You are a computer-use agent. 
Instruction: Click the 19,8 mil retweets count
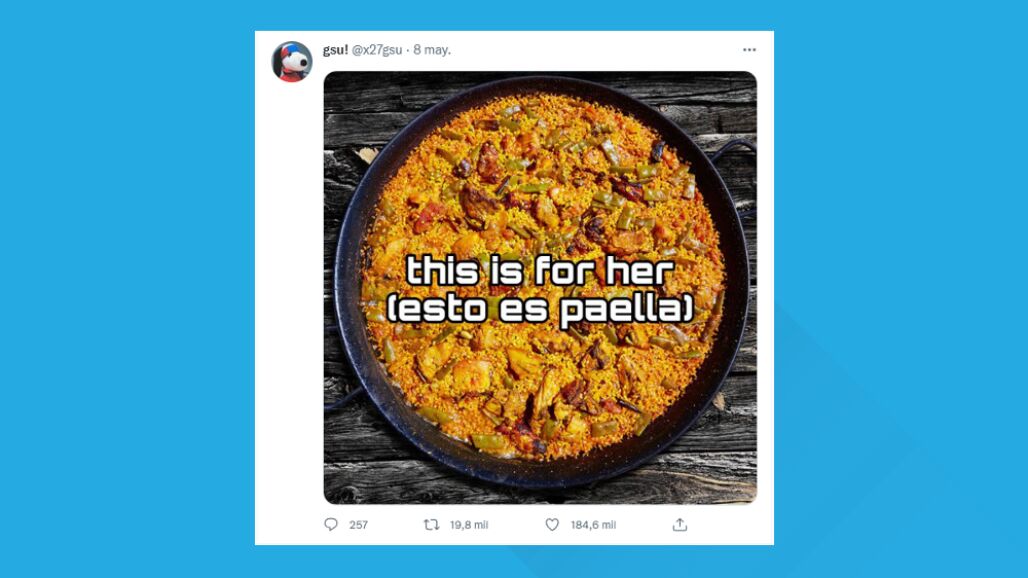[468, 525]
